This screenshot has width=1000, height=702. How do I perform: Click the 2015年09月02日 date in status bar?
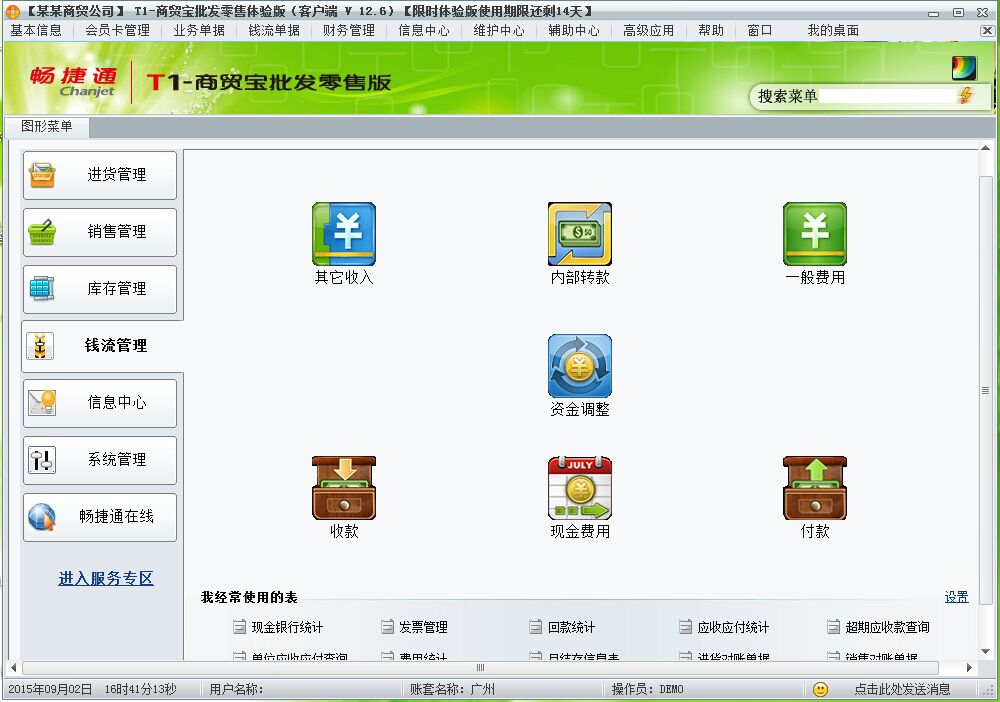click(x=50, y=689)
